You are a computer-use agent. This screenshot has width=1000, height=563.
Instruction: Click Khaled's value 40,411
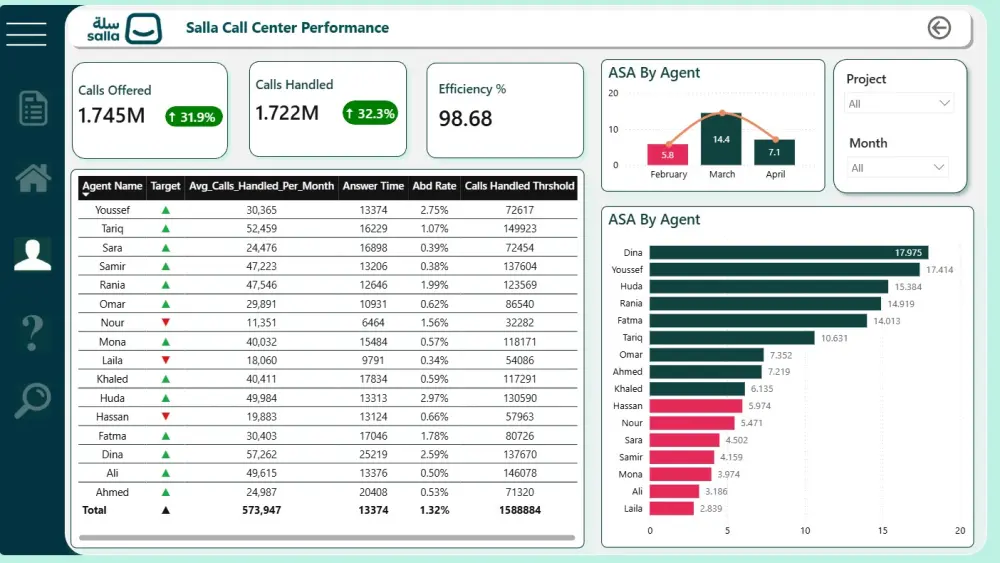[261, 379]
